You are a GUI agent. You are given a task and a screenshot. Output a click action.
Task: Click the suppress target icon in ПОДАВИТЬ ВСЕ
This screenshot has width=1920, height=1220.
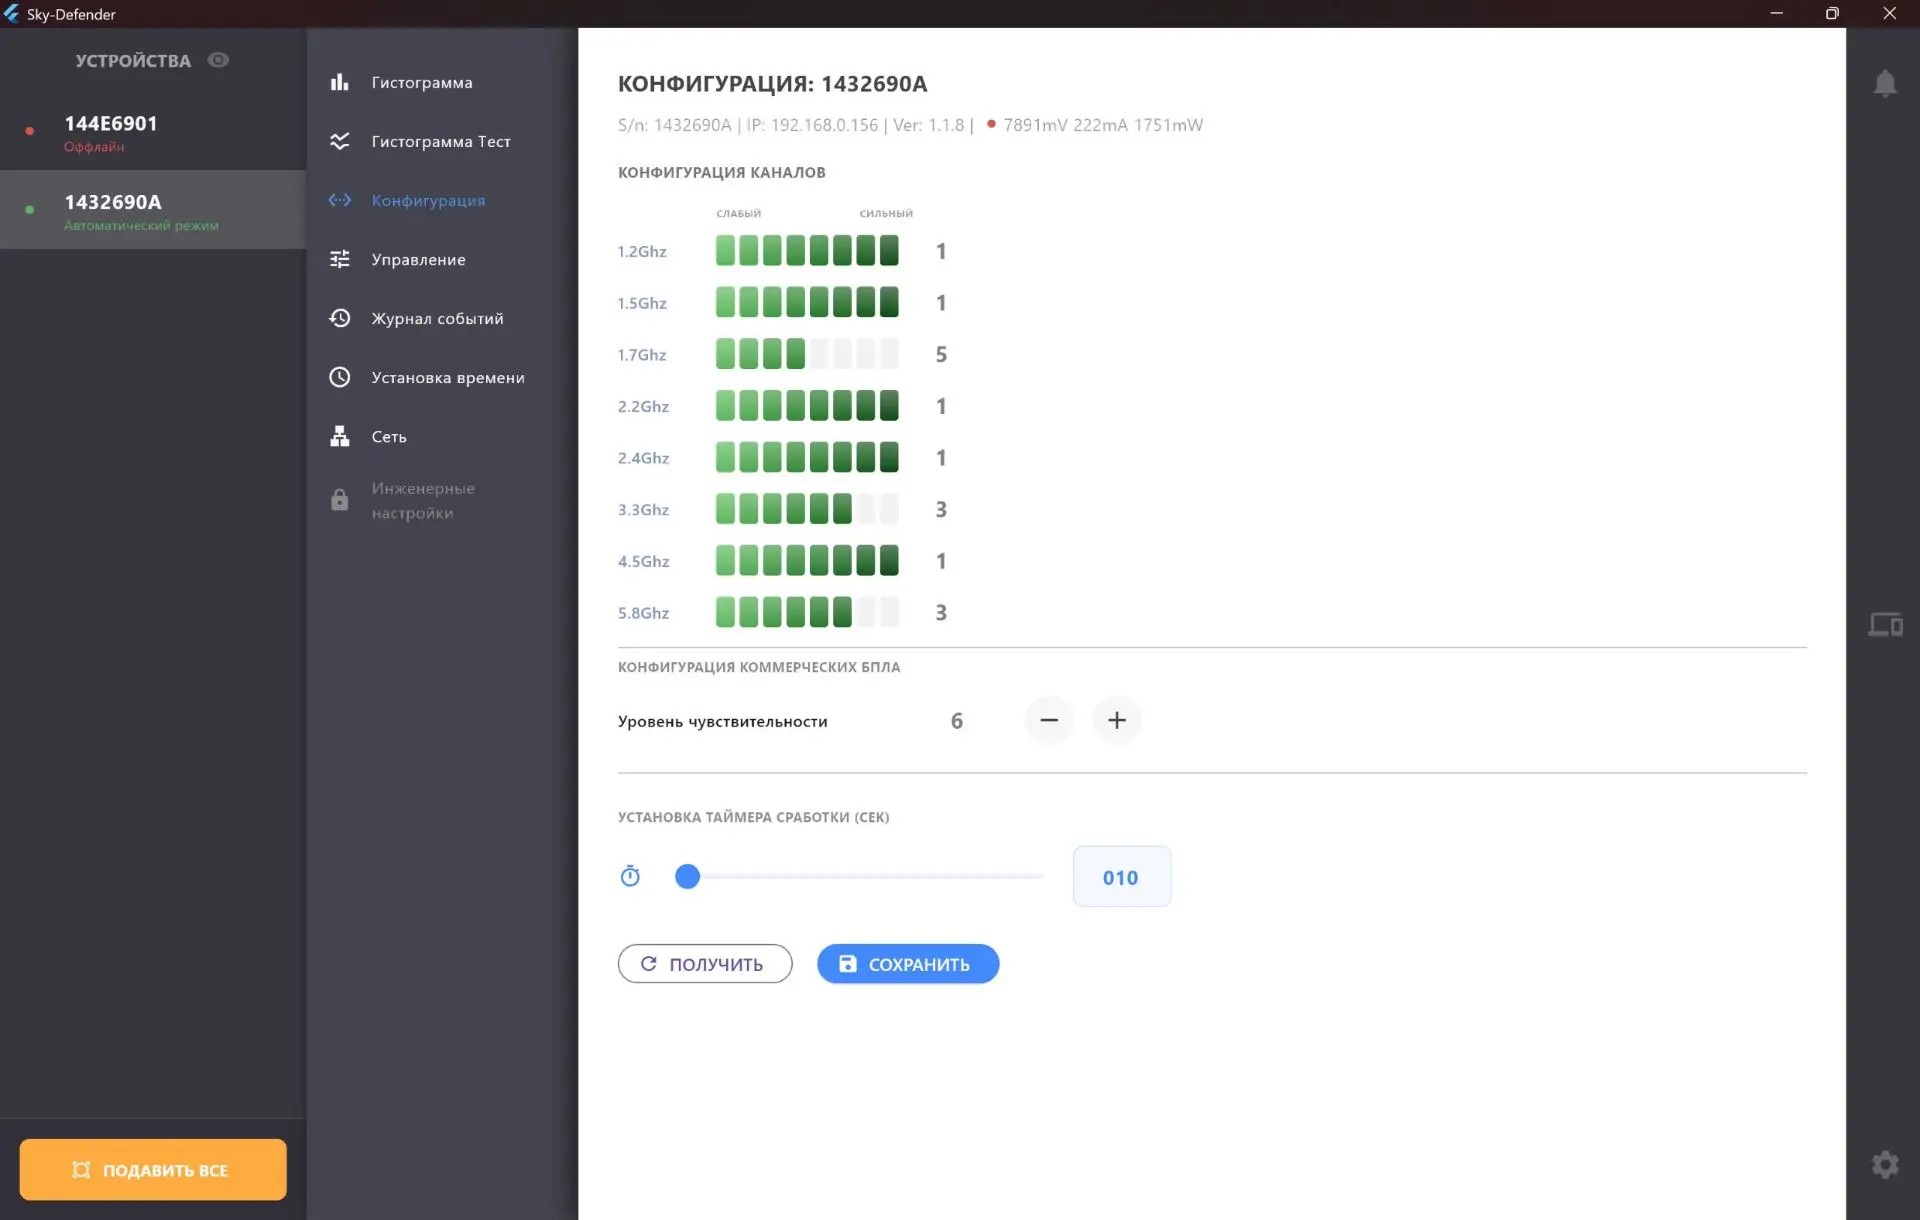(81, 1170)
